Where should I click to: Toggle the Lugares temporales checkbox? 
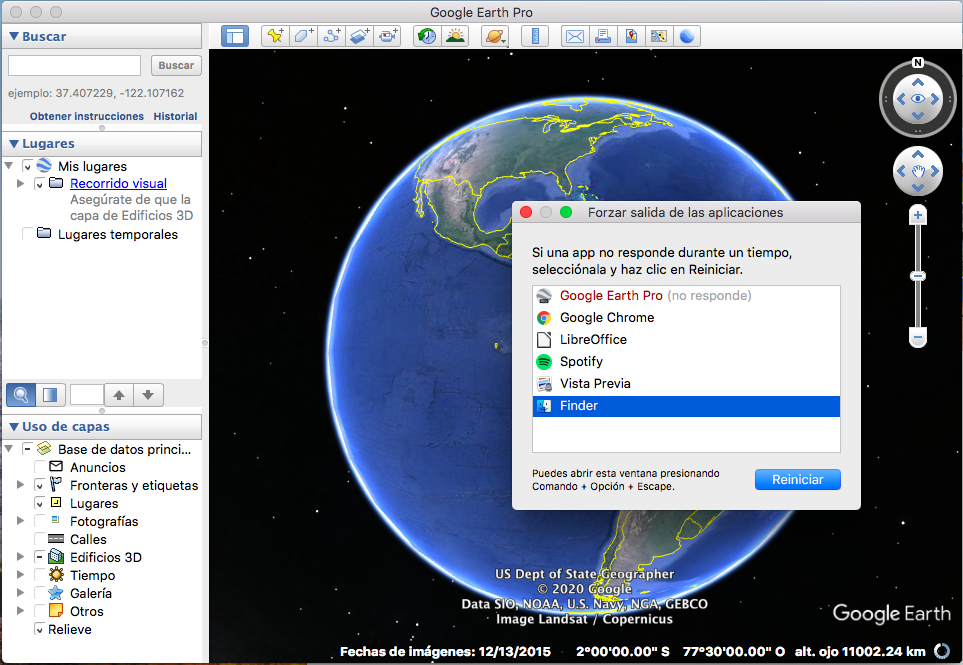tap(27, 235)
